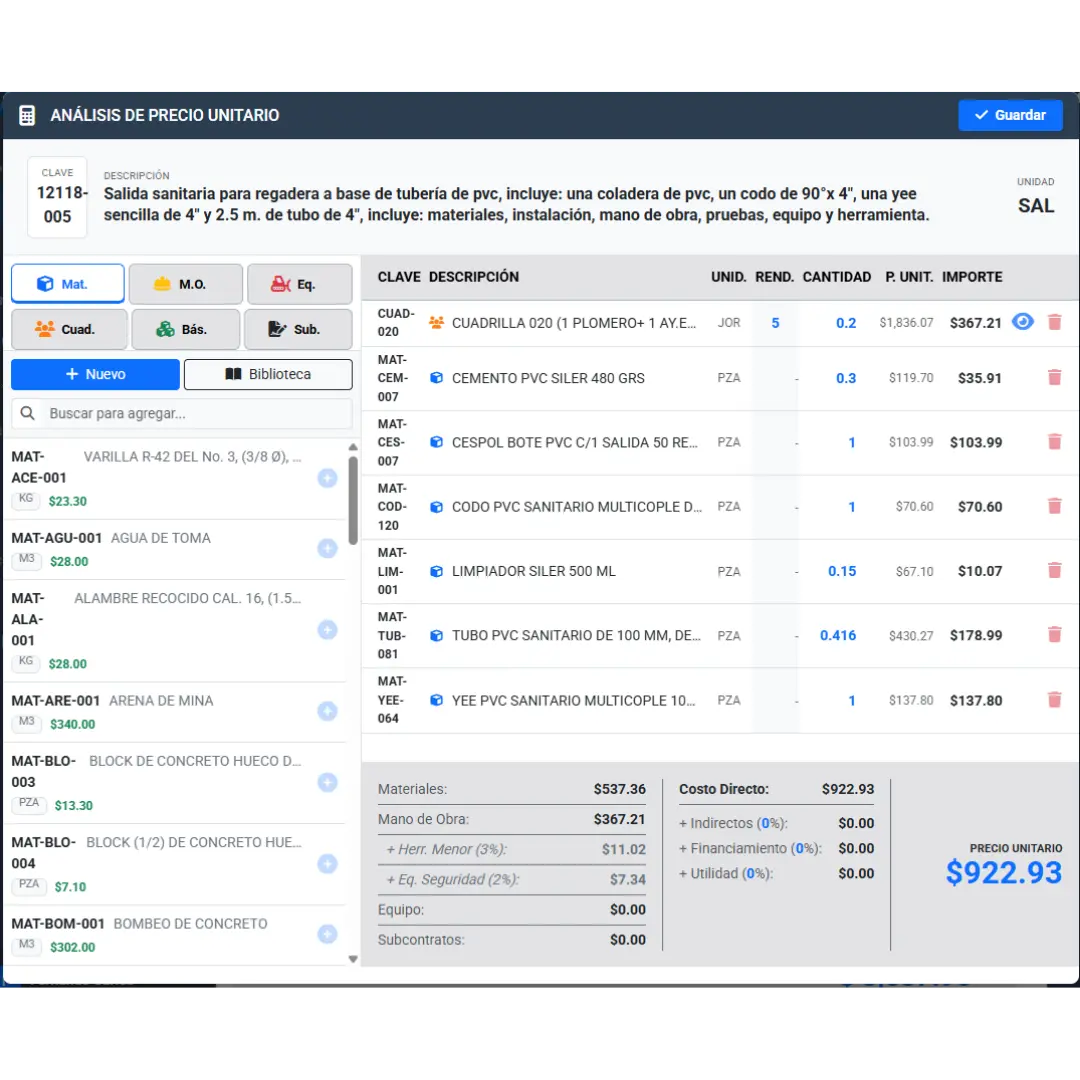Viewport: 1080px width, 1080px height.
Task: Click the search magnifier icon
Action: pos(28,413)
